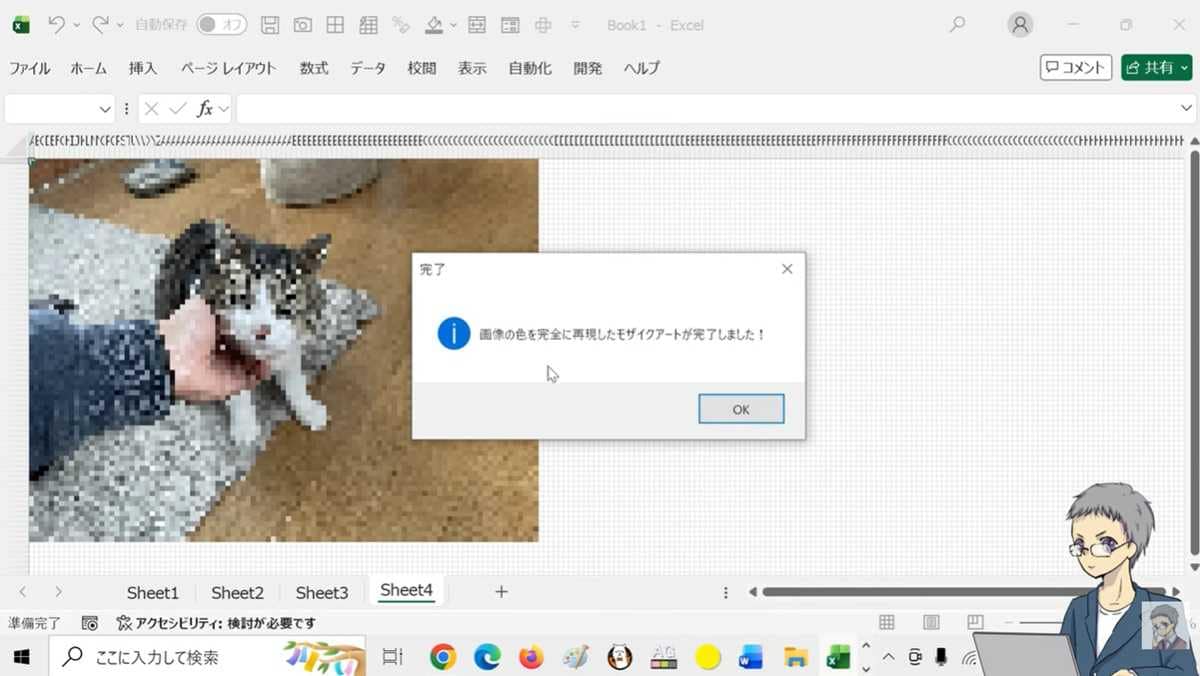Switch to the 数式 ribbon tab

pyautogui.click(x=314, y=68)
